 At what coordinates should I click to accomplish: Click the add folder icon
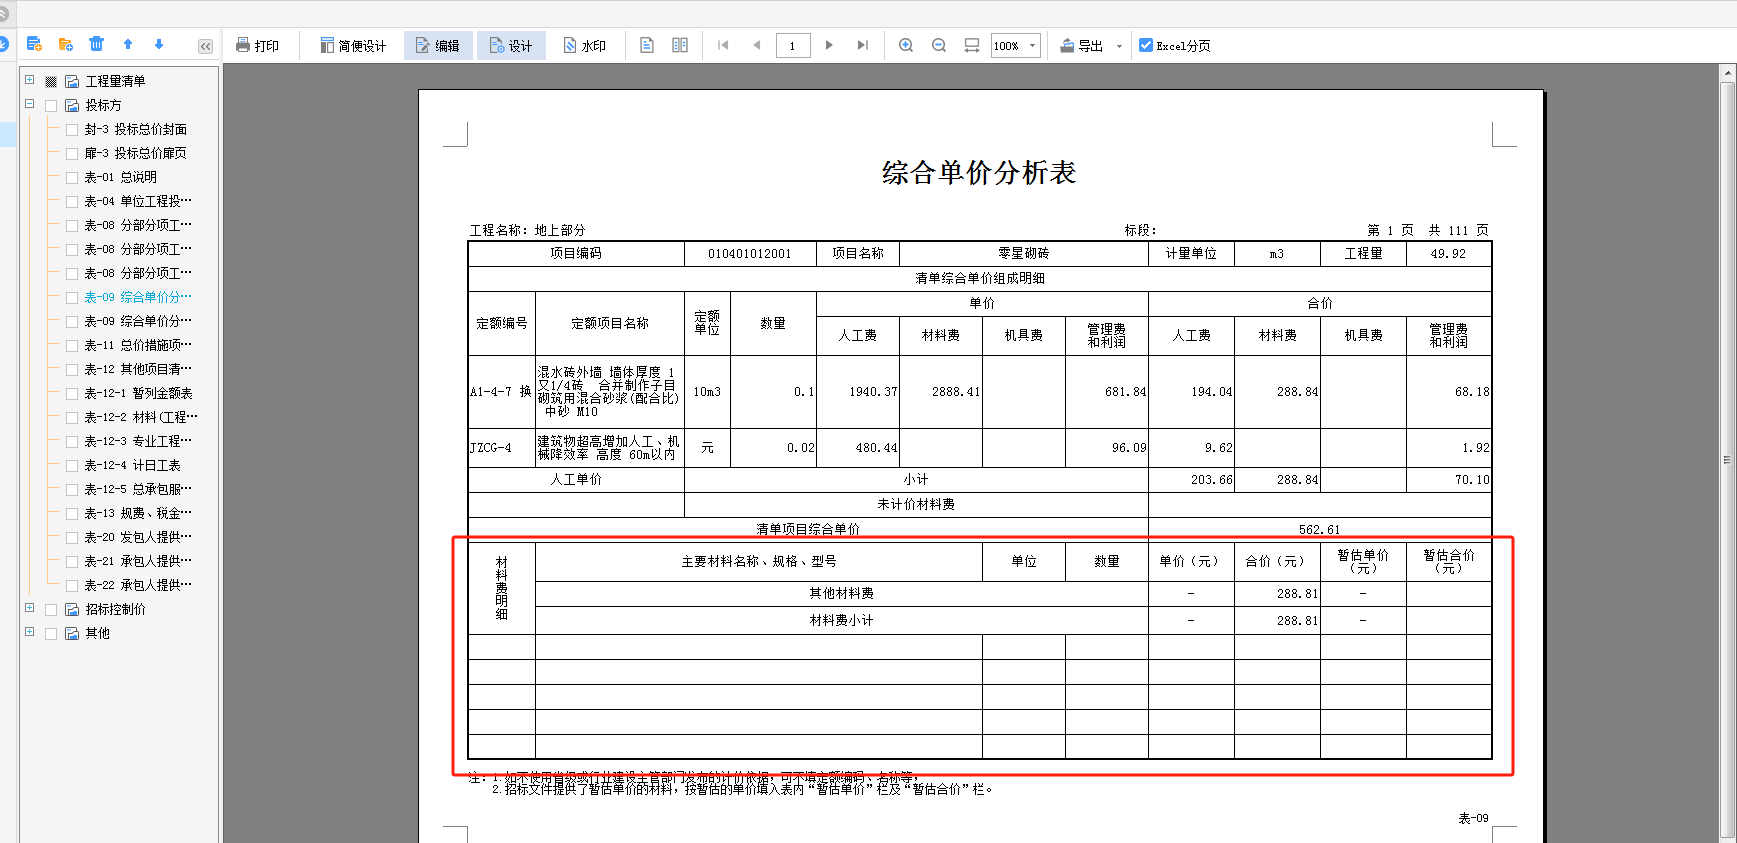[66, 44]
